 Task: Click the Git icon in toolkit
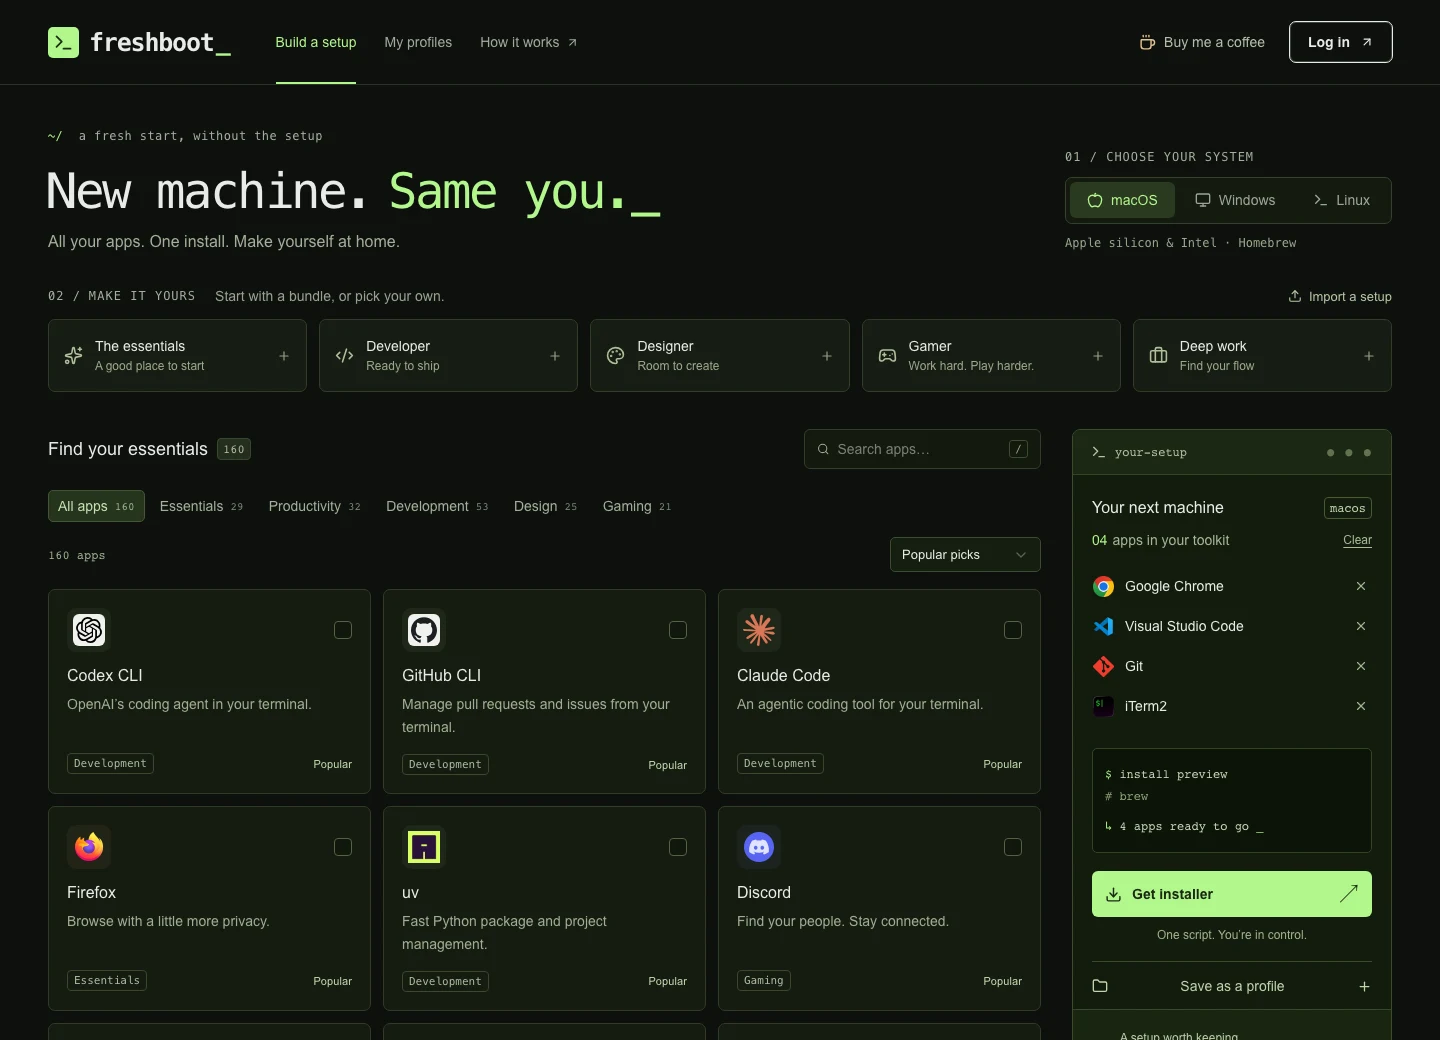[x=1103, y=666]
